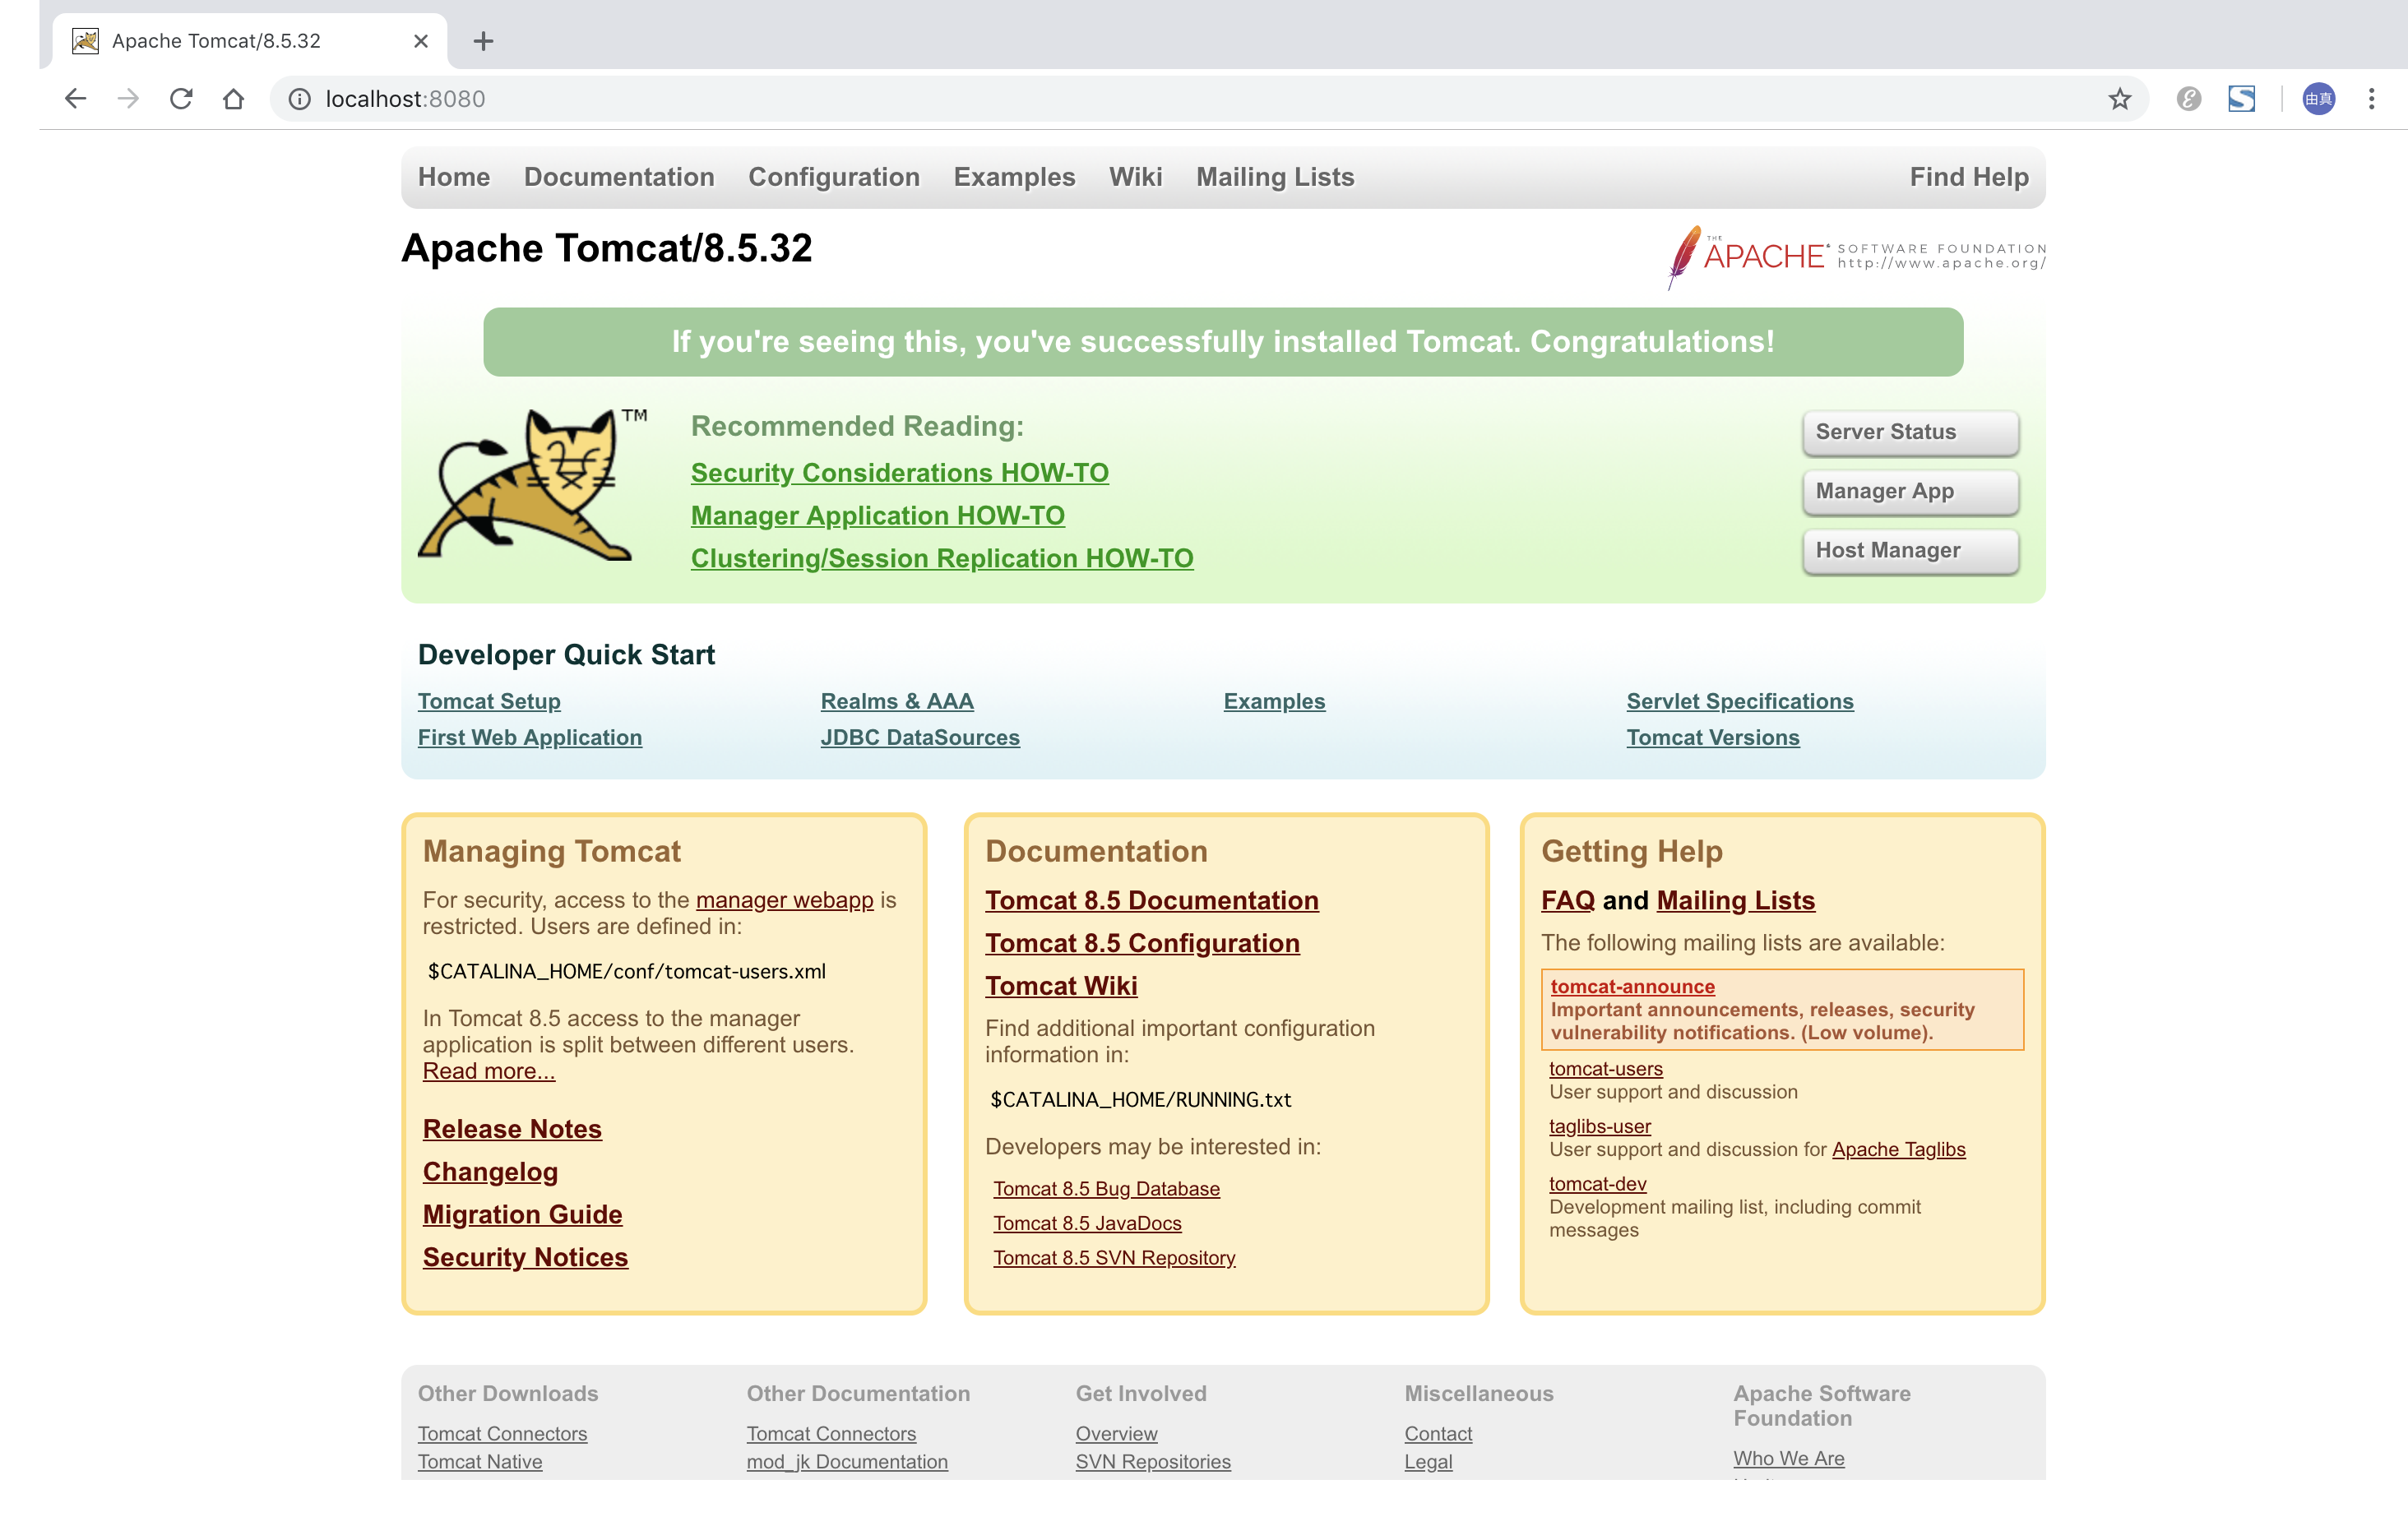This screenshot has height=1526, width=2408.
Task: Open the tomcat-announce mailing list
Action: 1632,987
